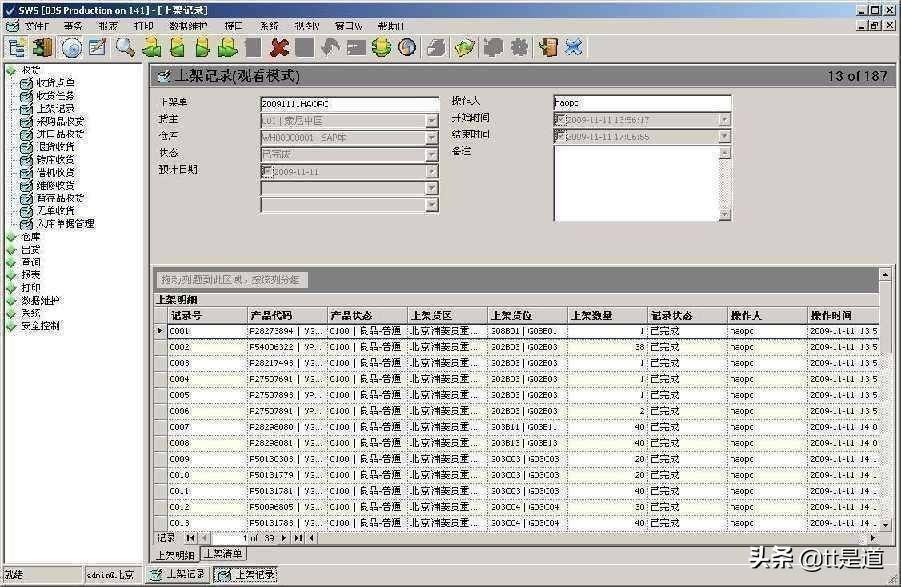Go to last record with toolbar arrow icon
Screen dimensions: 901x587
click(228, 48)
